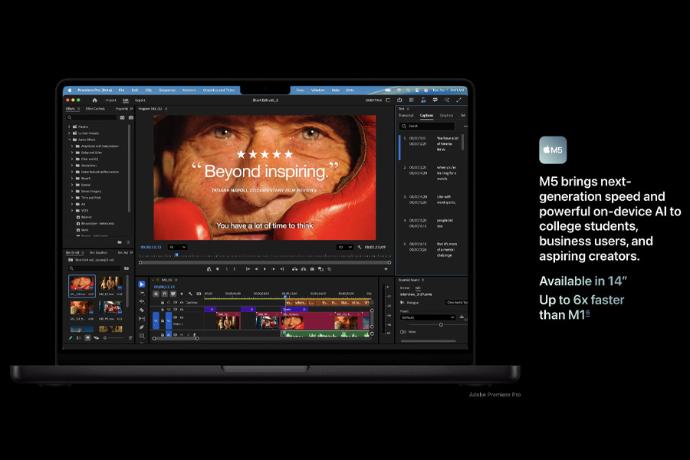Select the Selection tool in timeline toolbar
Viewport: 690px width, 460px height.
tap(141, 284)
